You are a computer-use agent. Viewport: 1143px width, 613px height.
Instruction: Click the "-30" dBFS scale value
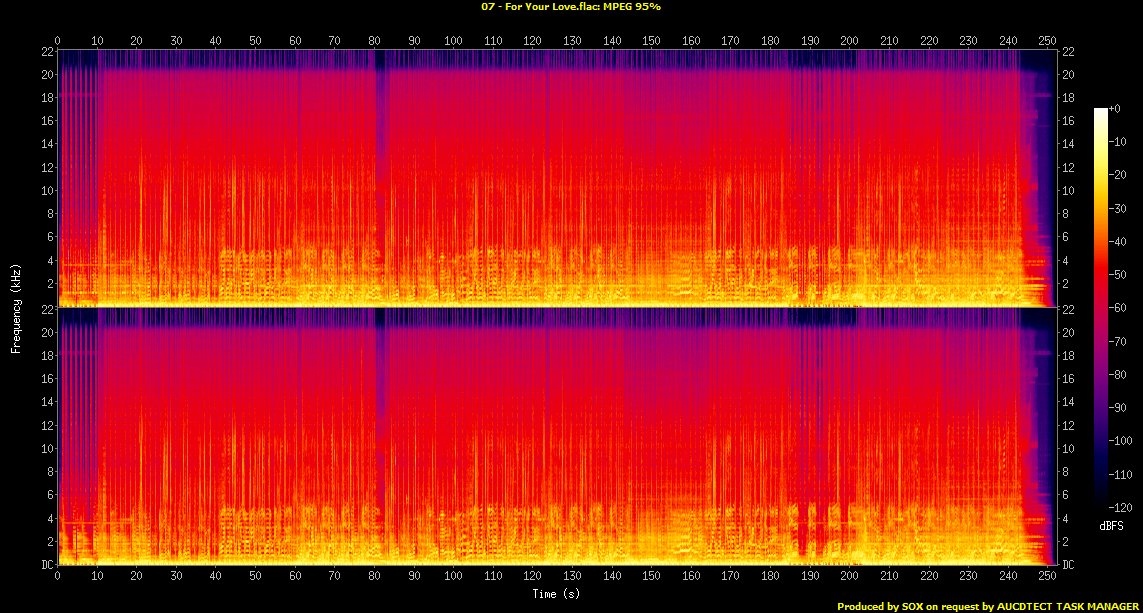pyautogui.click(x=1117, y=208)
